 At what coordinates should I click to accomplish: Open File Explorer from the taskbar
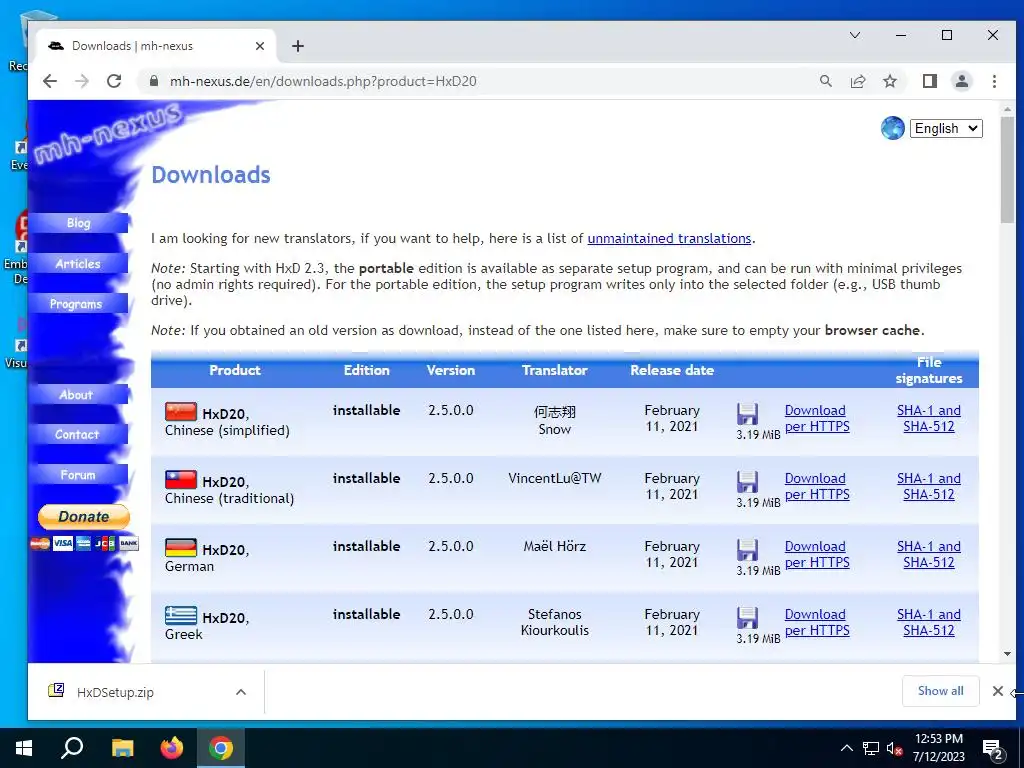click(x=122, y=748)
